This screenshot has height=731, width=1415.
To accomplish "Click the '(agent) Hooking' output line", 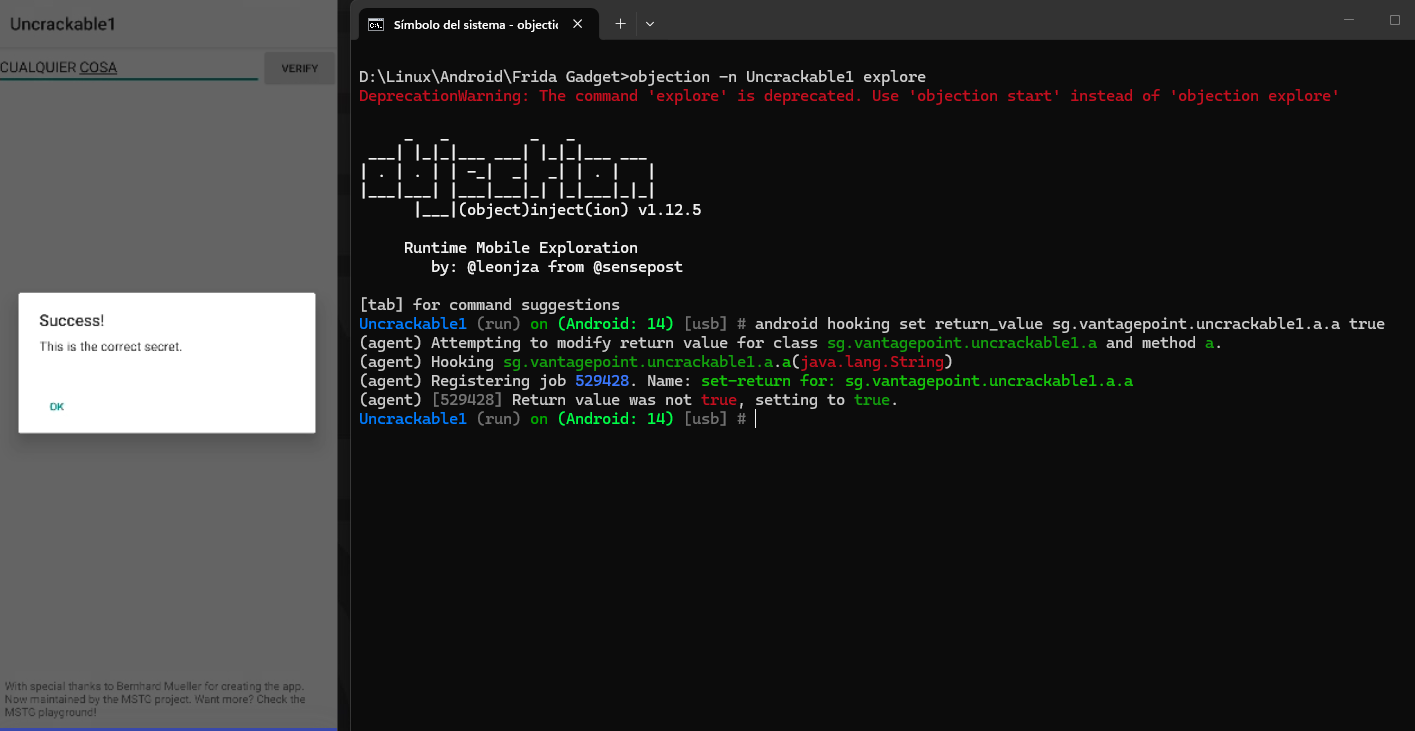I will 655,362.
